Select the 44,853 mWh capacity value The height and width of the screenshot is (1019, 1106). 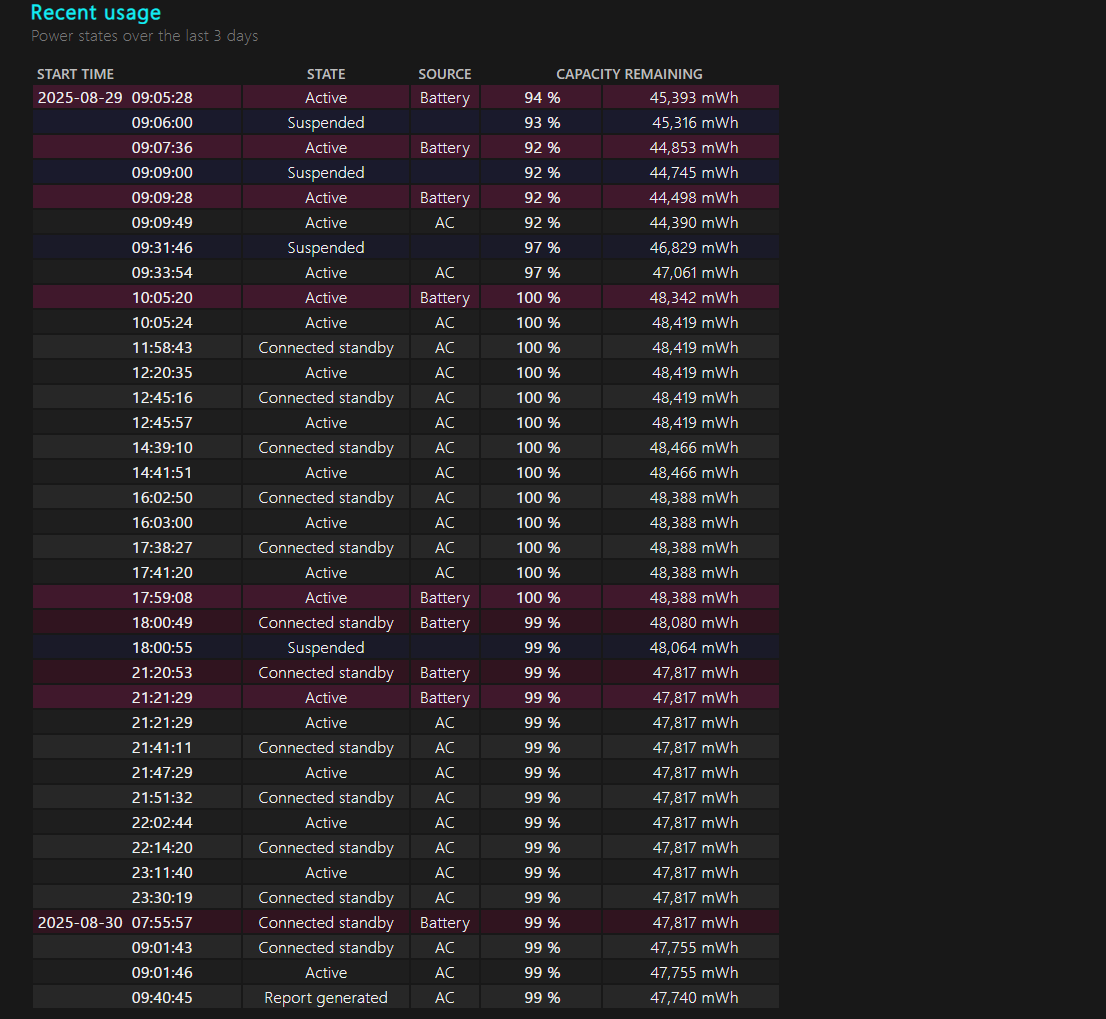click(x=694, y=148)
